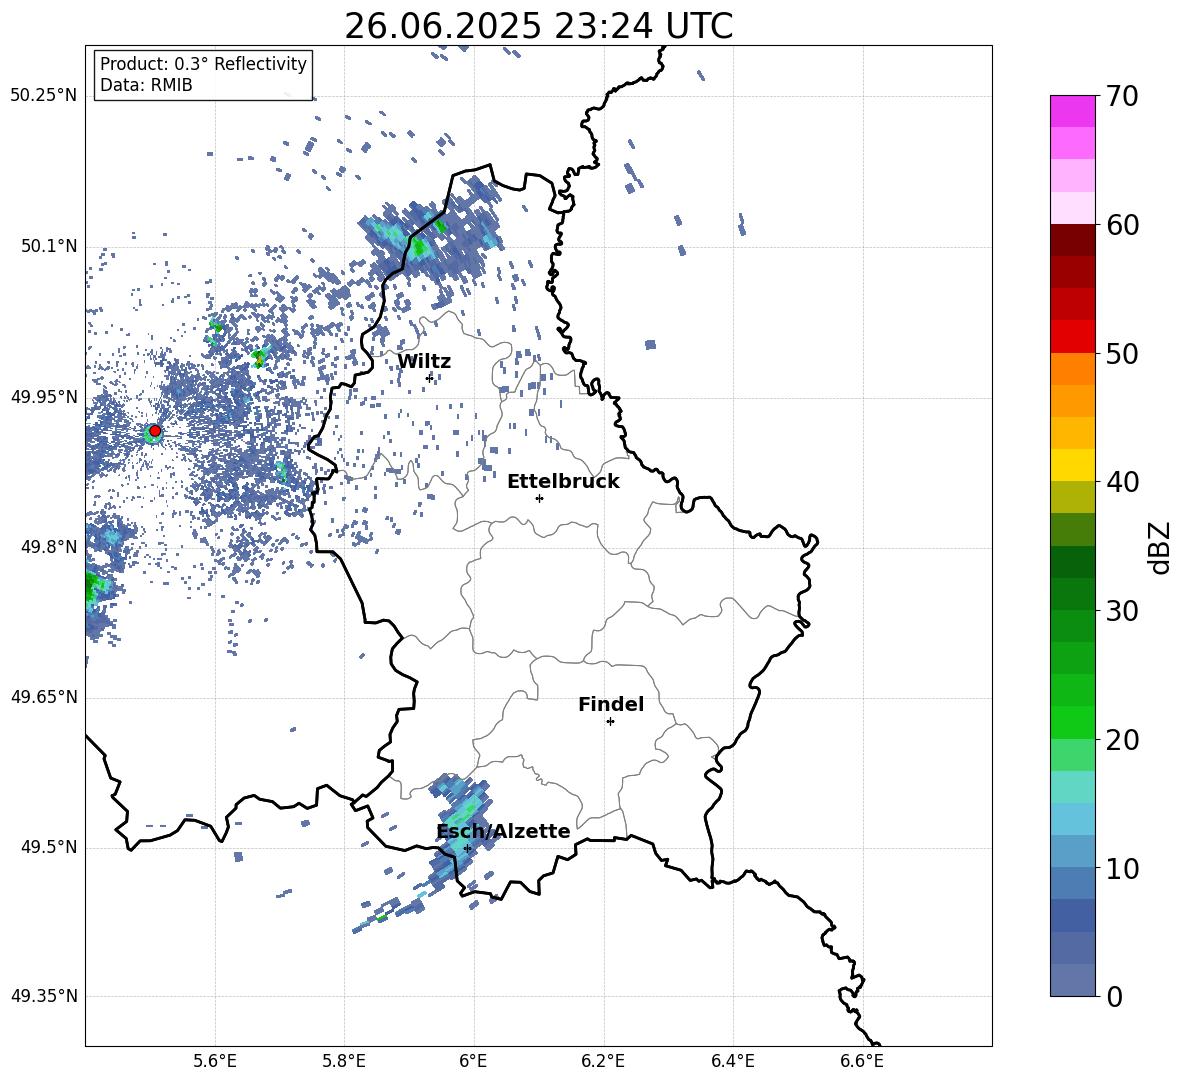Click the 6°E longitude label
This screenshot has height=1081, width=1184.
[473, 1062]
